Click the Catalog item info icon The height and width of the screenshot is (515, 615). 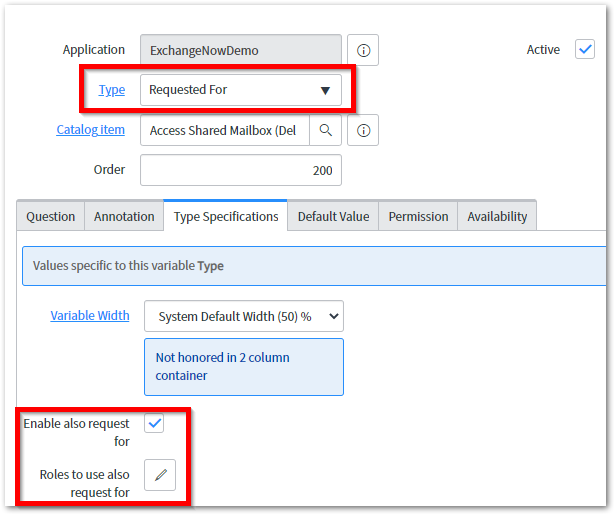point(363,130)
